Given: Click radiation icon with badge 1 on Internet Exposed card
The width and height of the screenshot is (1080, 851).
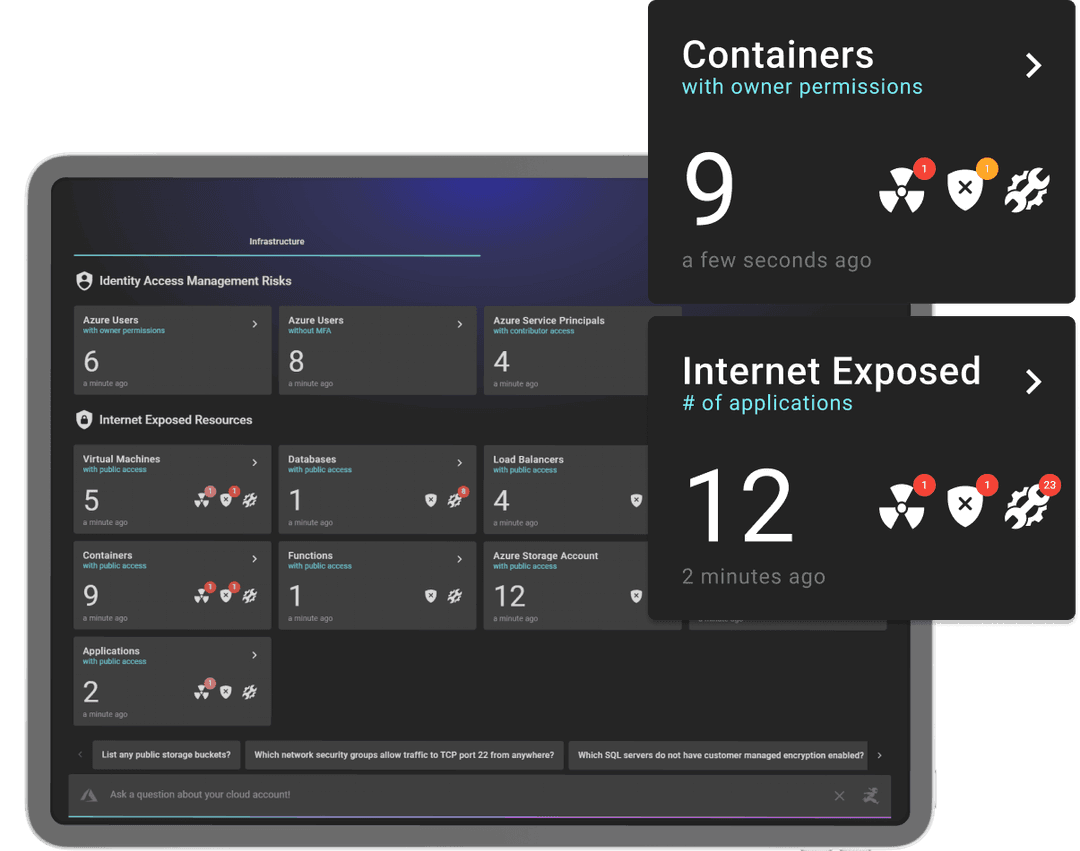Looking at the screenshot, I should coord(903,505).
